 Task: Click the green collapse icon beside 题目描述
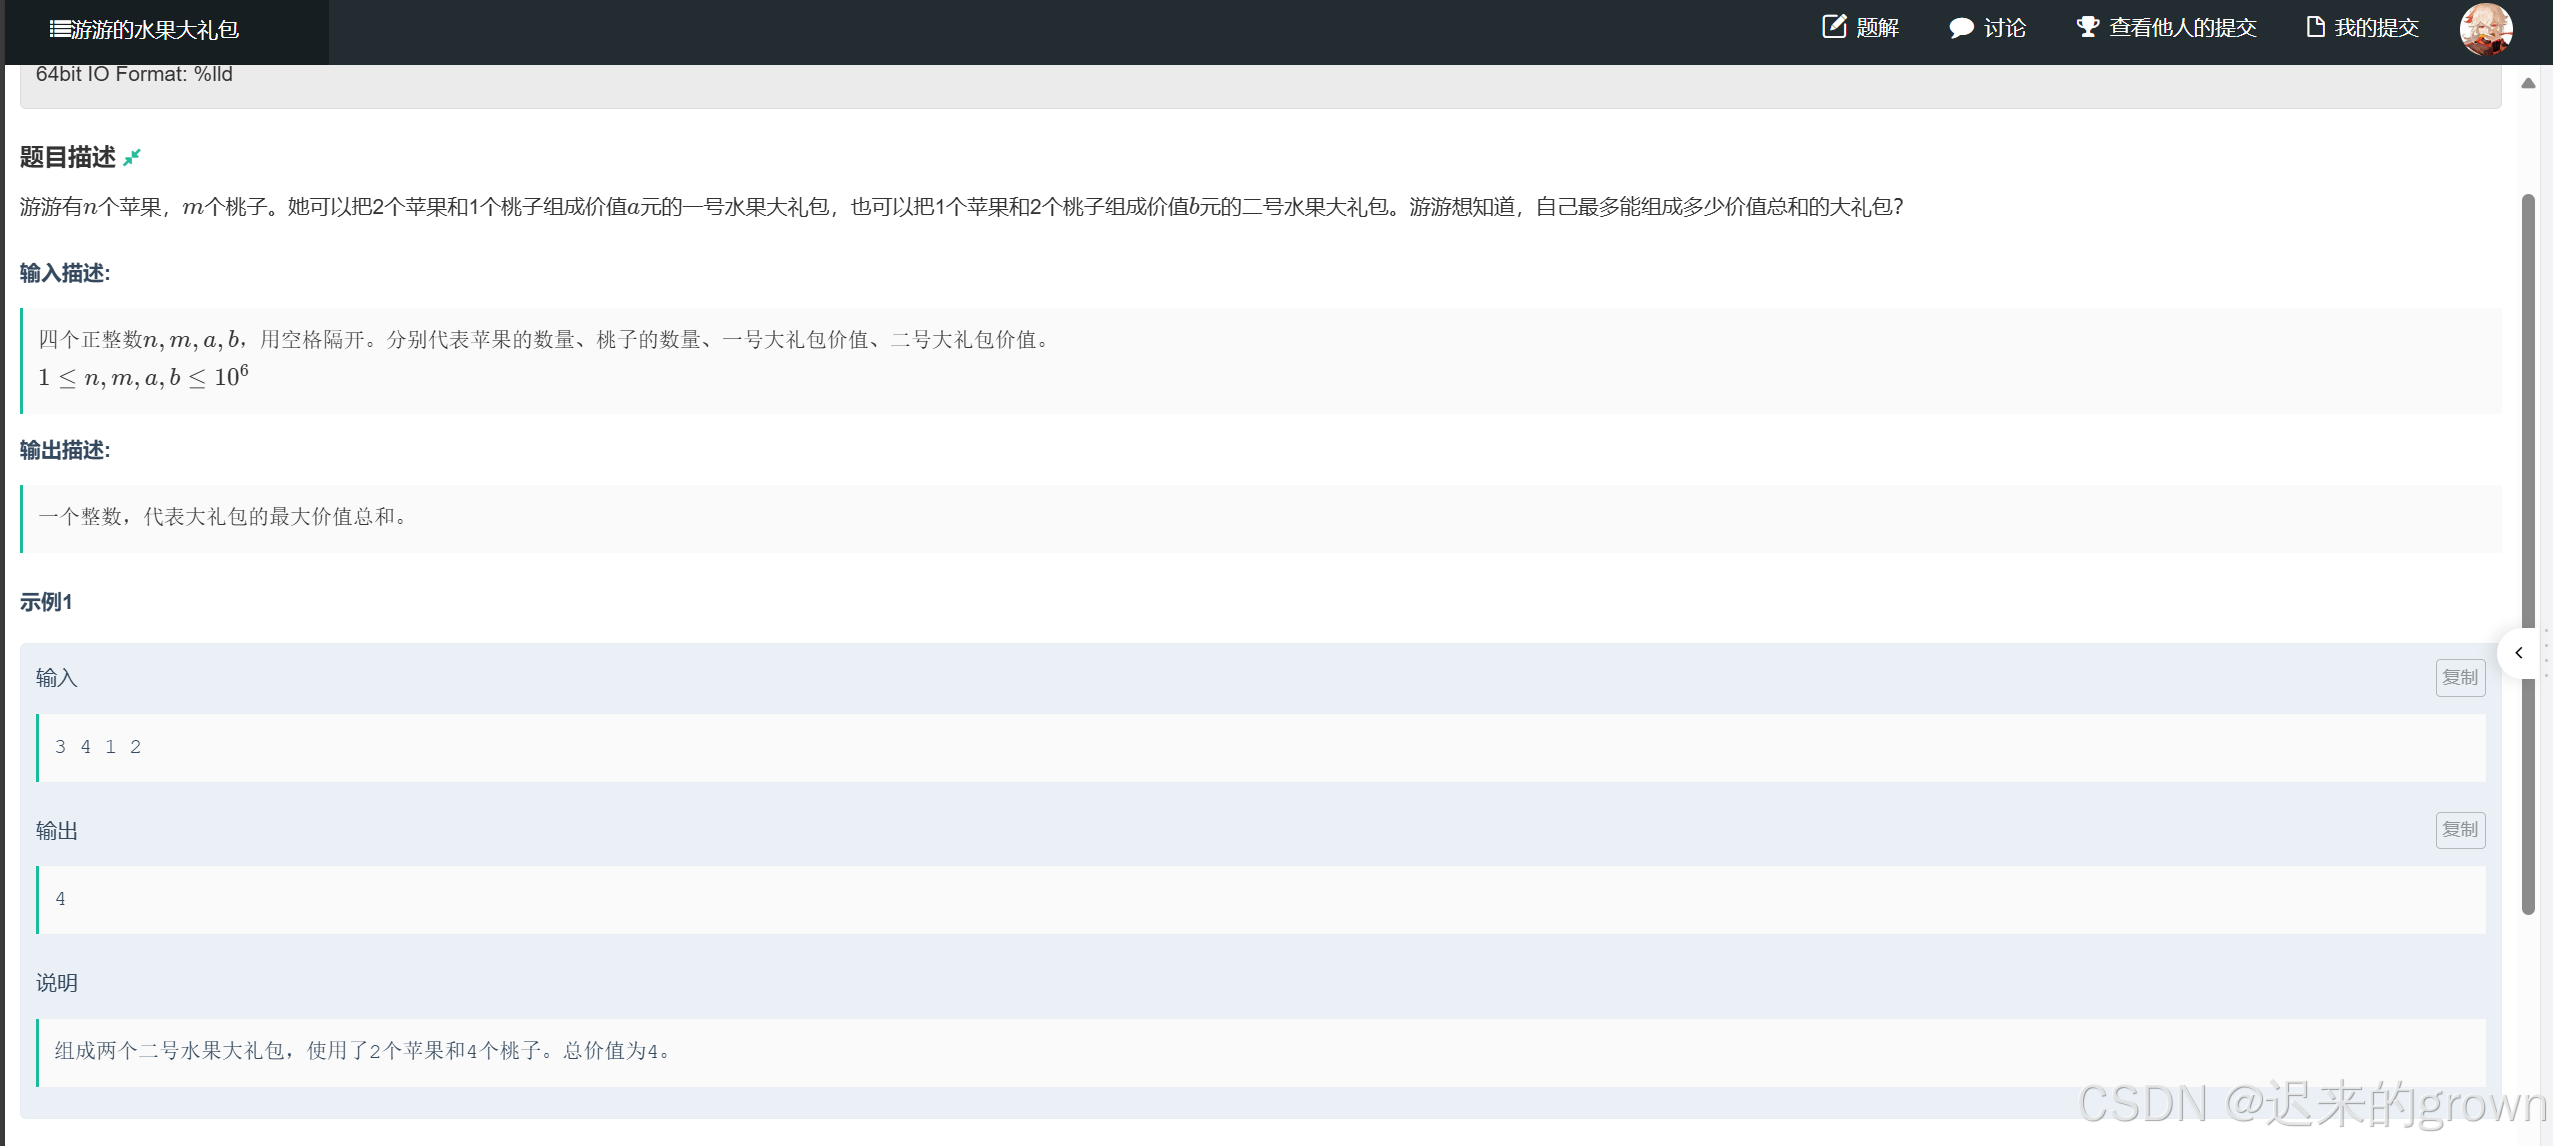[132, 157]
